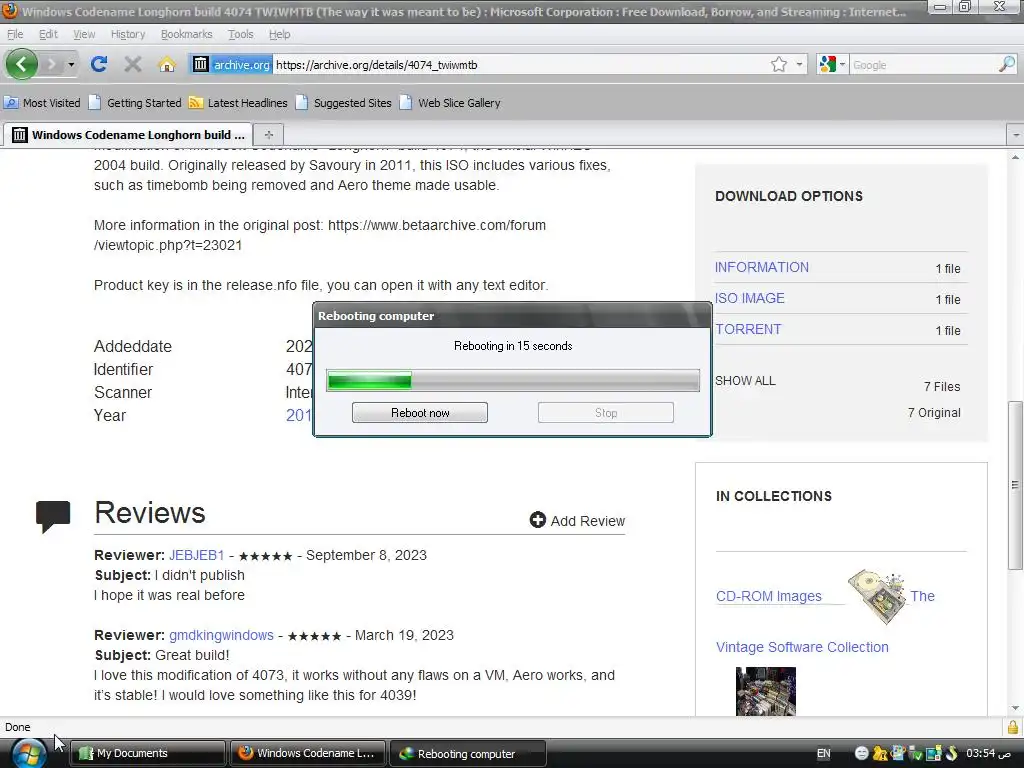Open the Latest Headlines feed bookmark
Viewport: 1024px width, 768px height.
coord(238,103)
